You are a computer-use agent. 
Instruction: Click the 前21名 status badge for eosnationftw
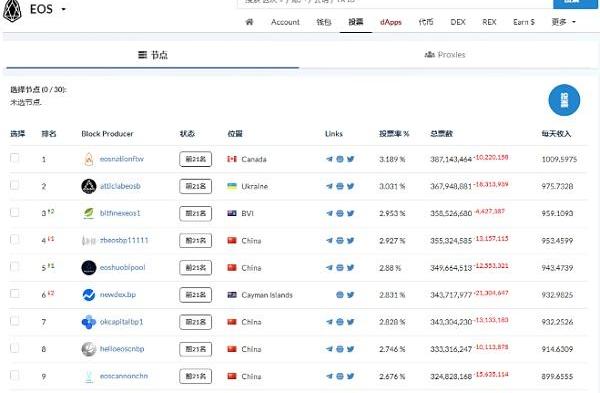pyautogui.click(x=196, y=159)
